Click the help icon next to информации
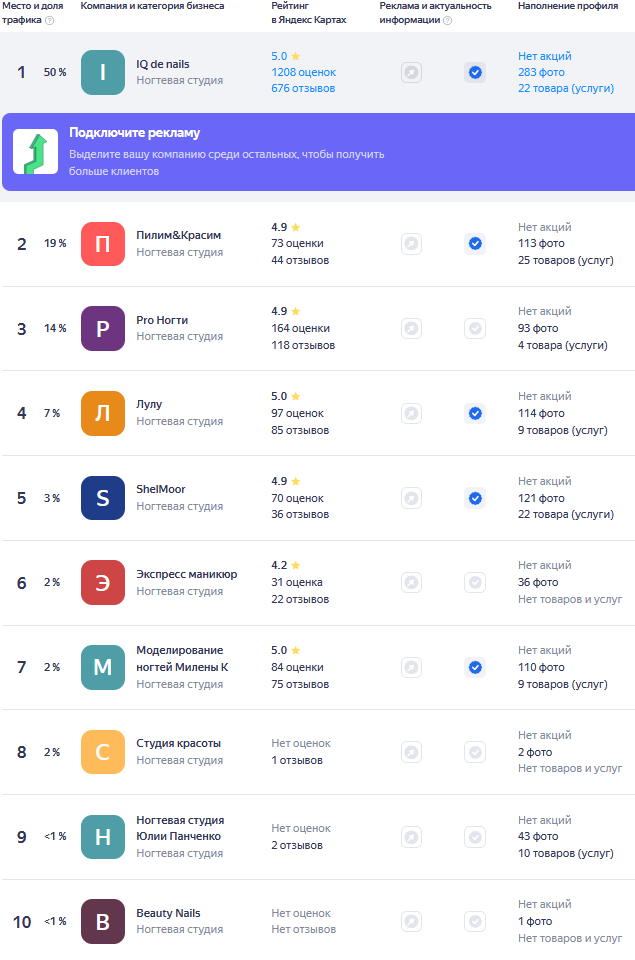 click(448, 20)
